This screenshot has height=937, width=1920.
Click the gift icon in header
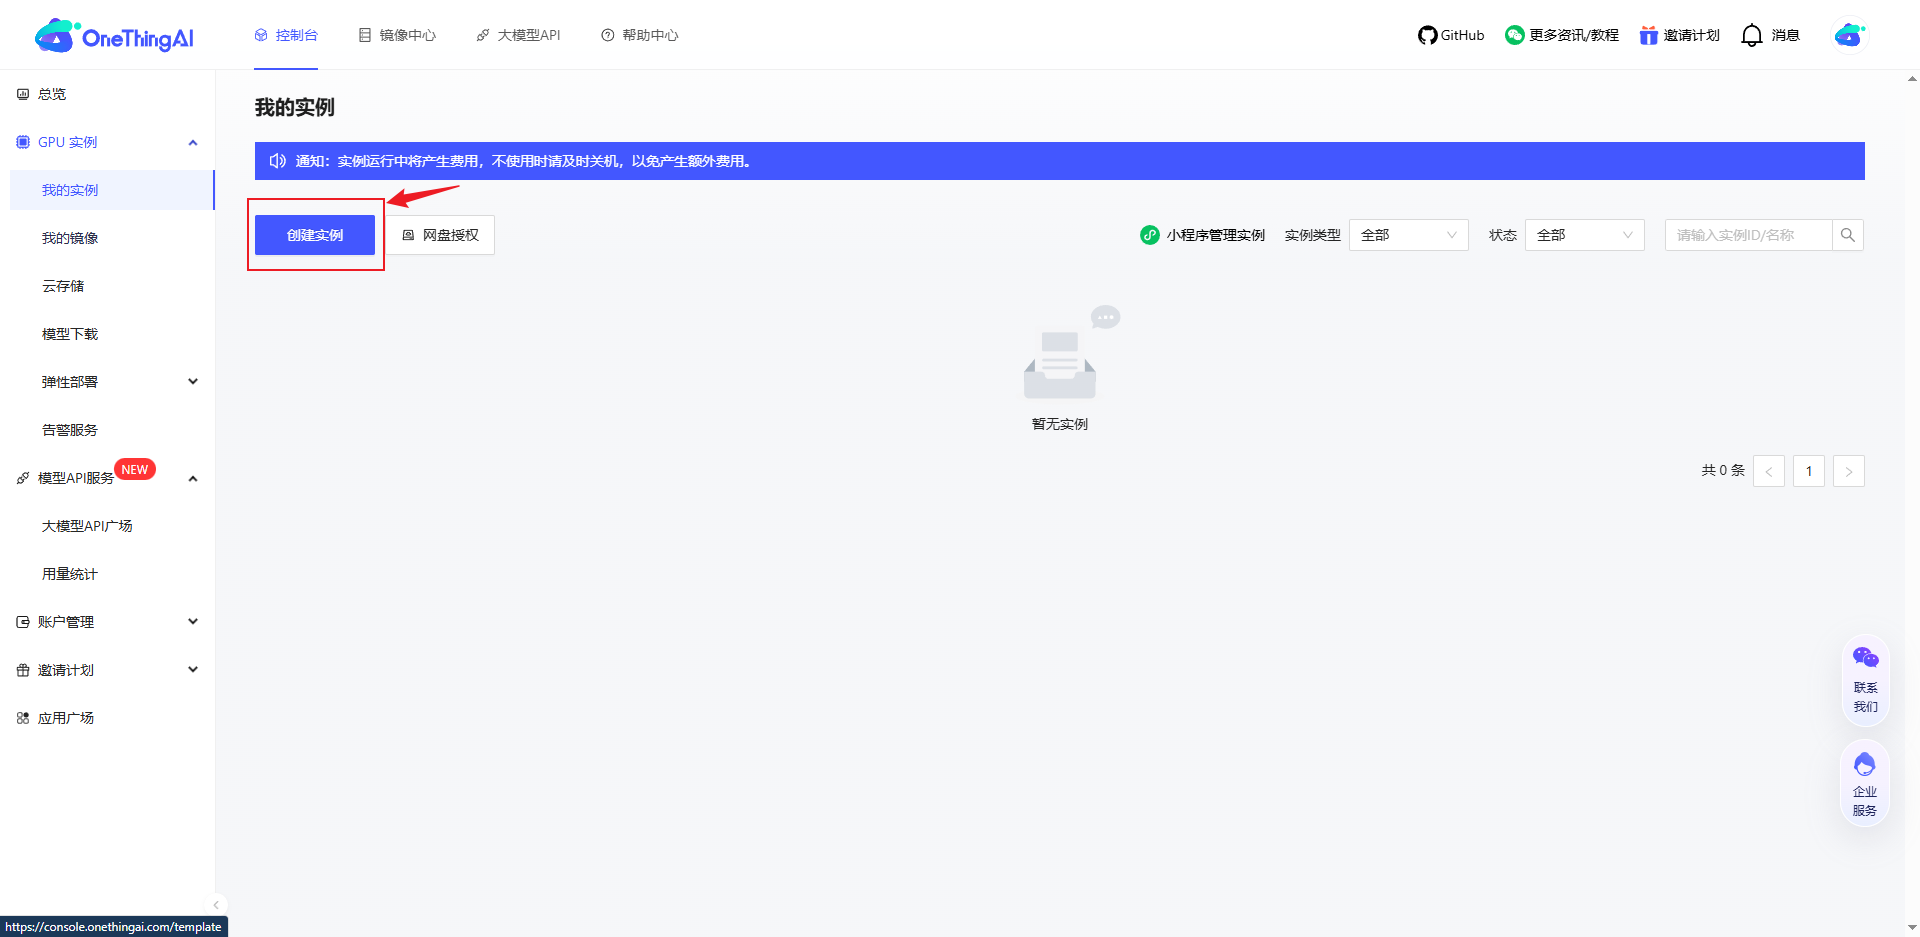pyautogui.click(x=1649, y=35)
